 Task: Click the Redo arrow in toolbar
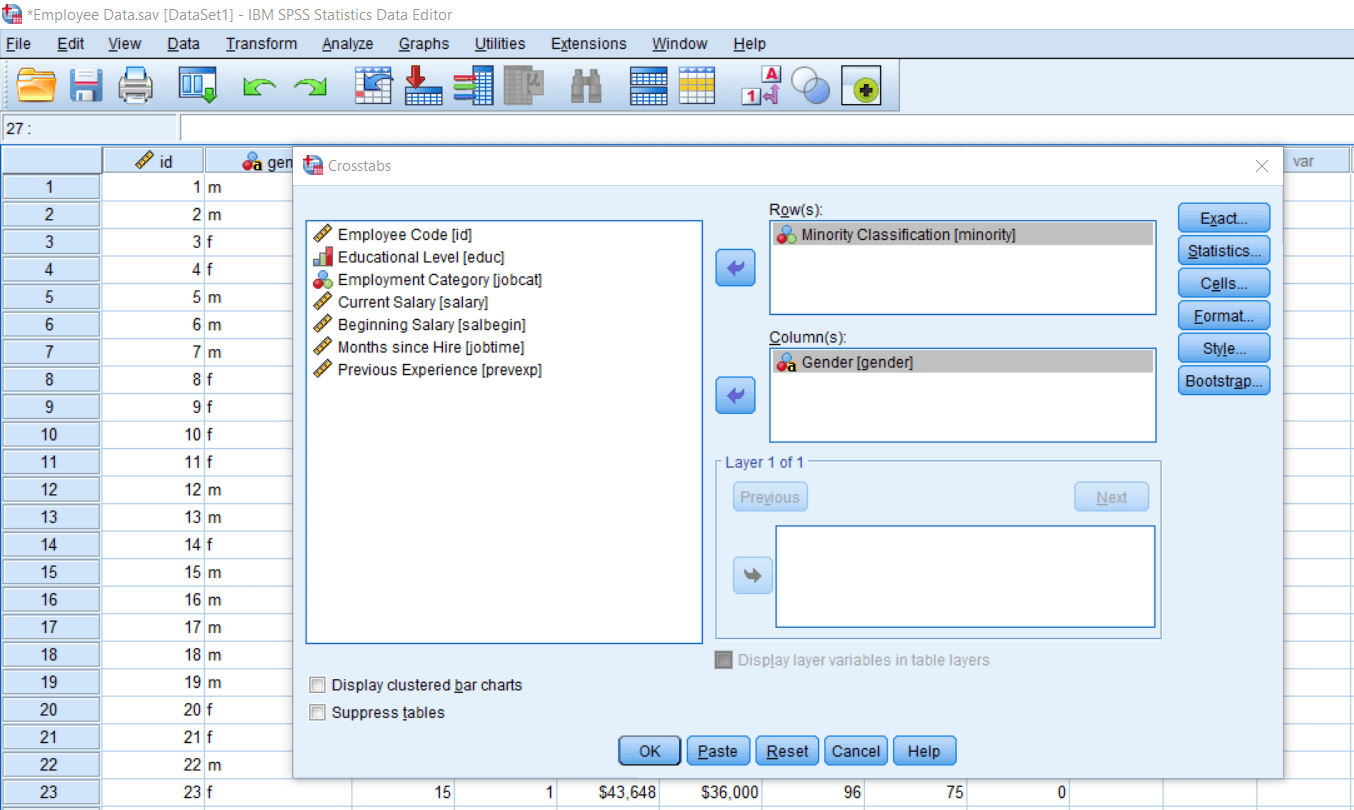(x=310, y=88)
